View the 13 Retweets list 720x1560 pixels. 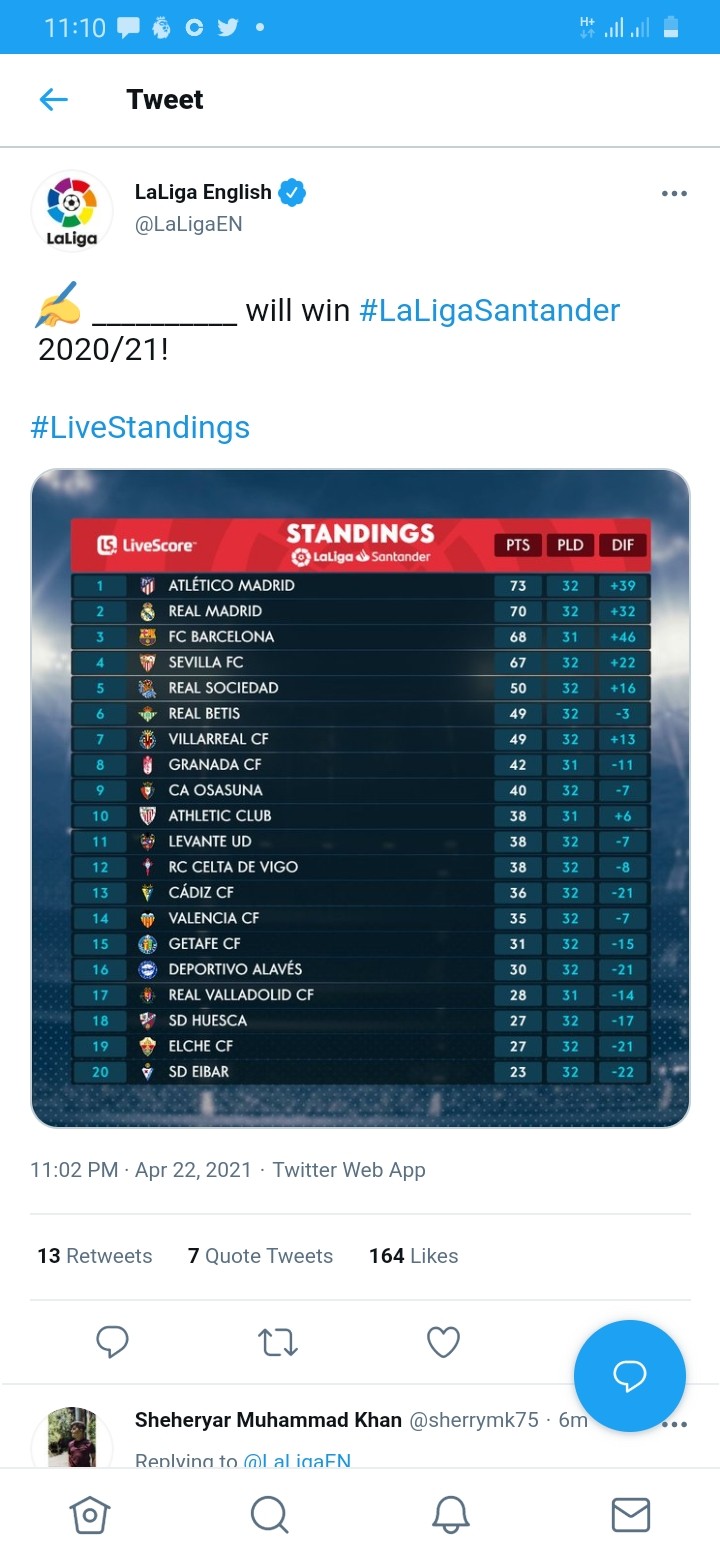pos(95,1256)
